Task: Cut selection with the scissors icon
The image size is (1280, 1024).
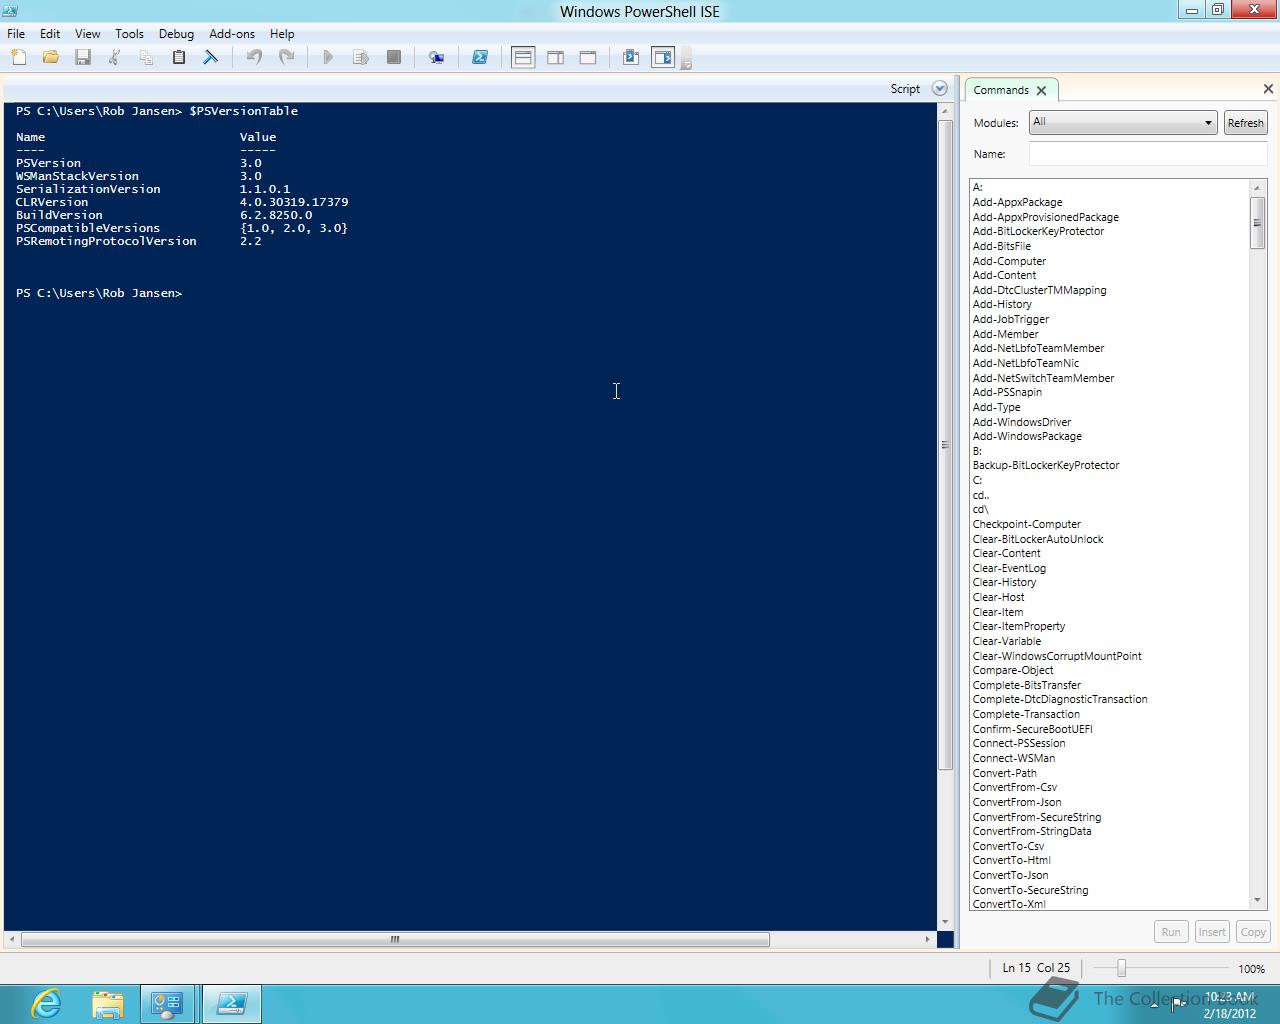Action: tap(115, 58)
